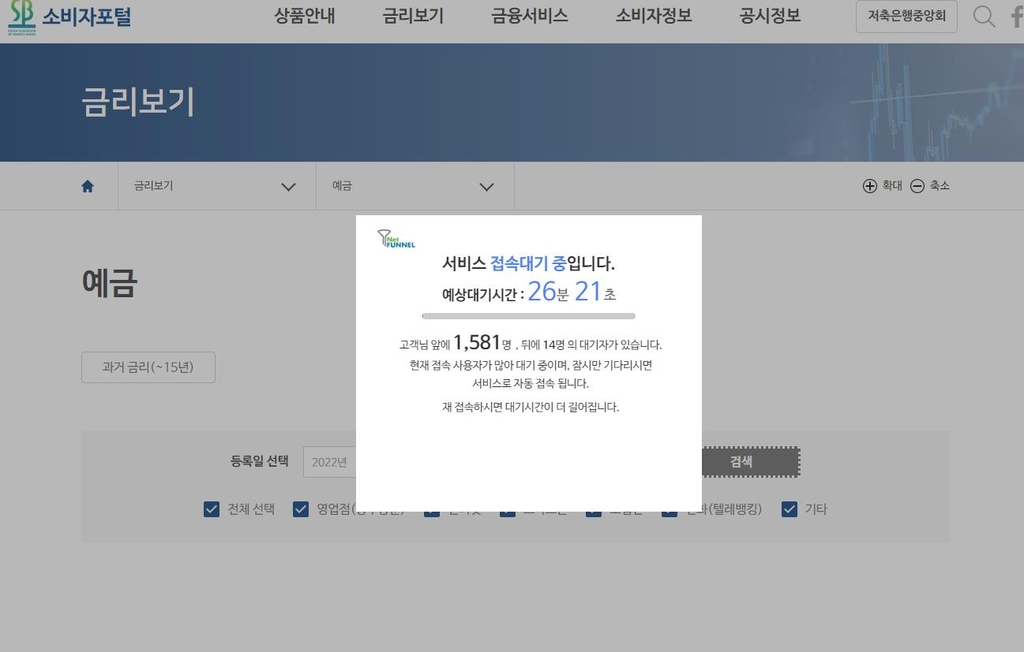Open search with the magnifier icon
This screenshot has width=1024, height=652.
coord(984,17)
